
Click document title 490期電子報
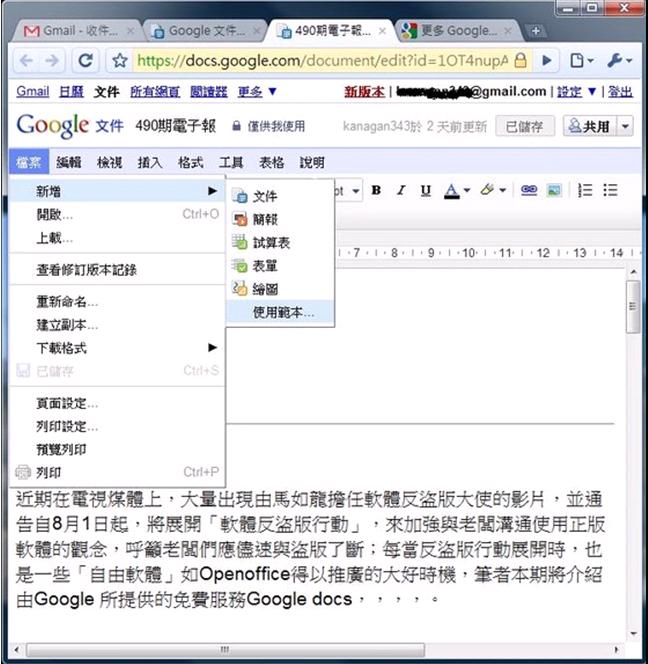175,126
